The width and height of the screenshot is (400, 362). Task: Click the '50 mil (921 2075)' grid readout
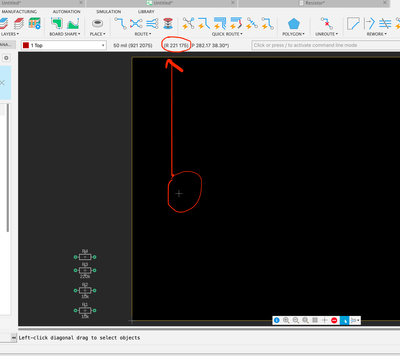[133, 45]
